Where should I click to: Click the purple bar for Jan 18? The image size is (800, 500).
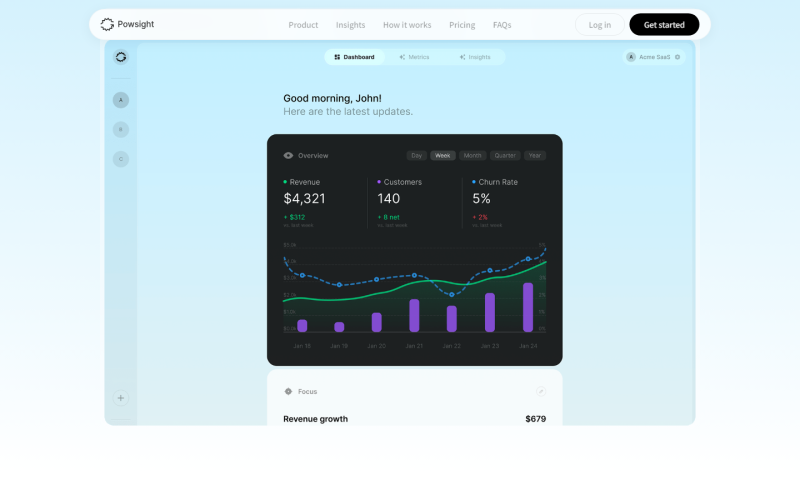[302, 326]
